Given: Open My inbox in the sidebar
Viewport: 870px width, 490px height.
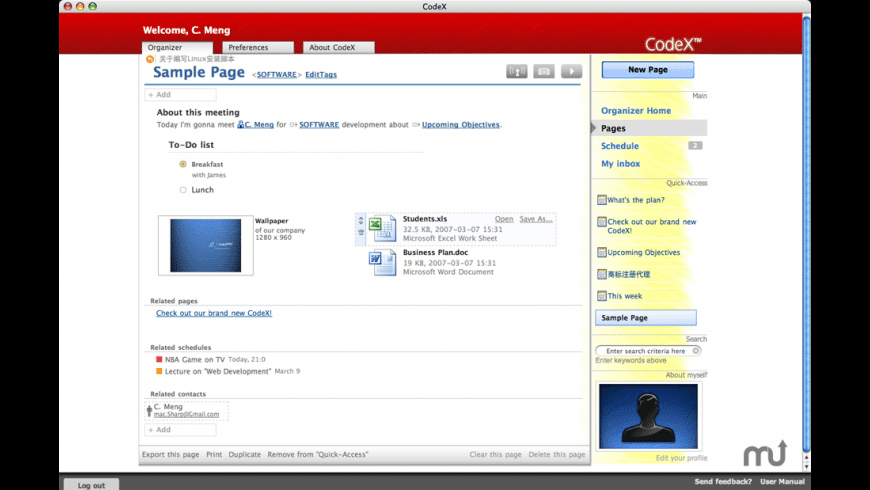Looking at the screenshot, I should pyautogui.click(x=620, y=164).
